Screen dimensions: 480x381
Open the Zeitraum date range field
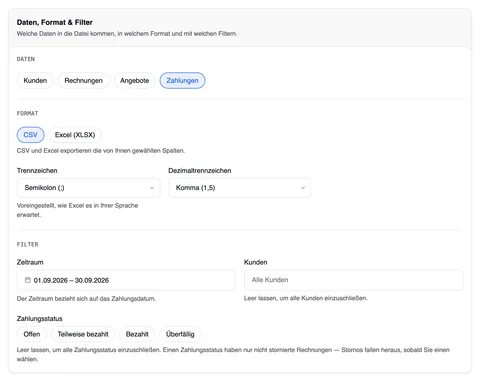pyautogui.click(x=126, y=280)
